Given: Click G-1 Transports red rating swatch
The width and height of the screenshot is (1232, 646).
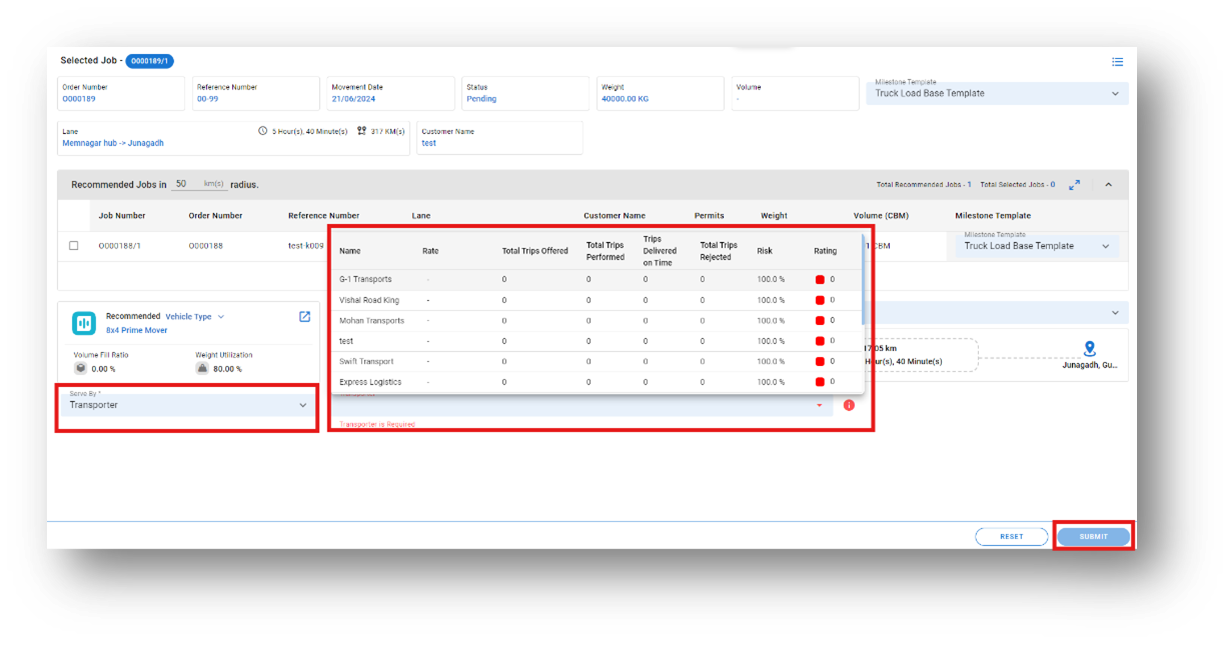Looking at the screenshot, I should click(x=820, y=279).
